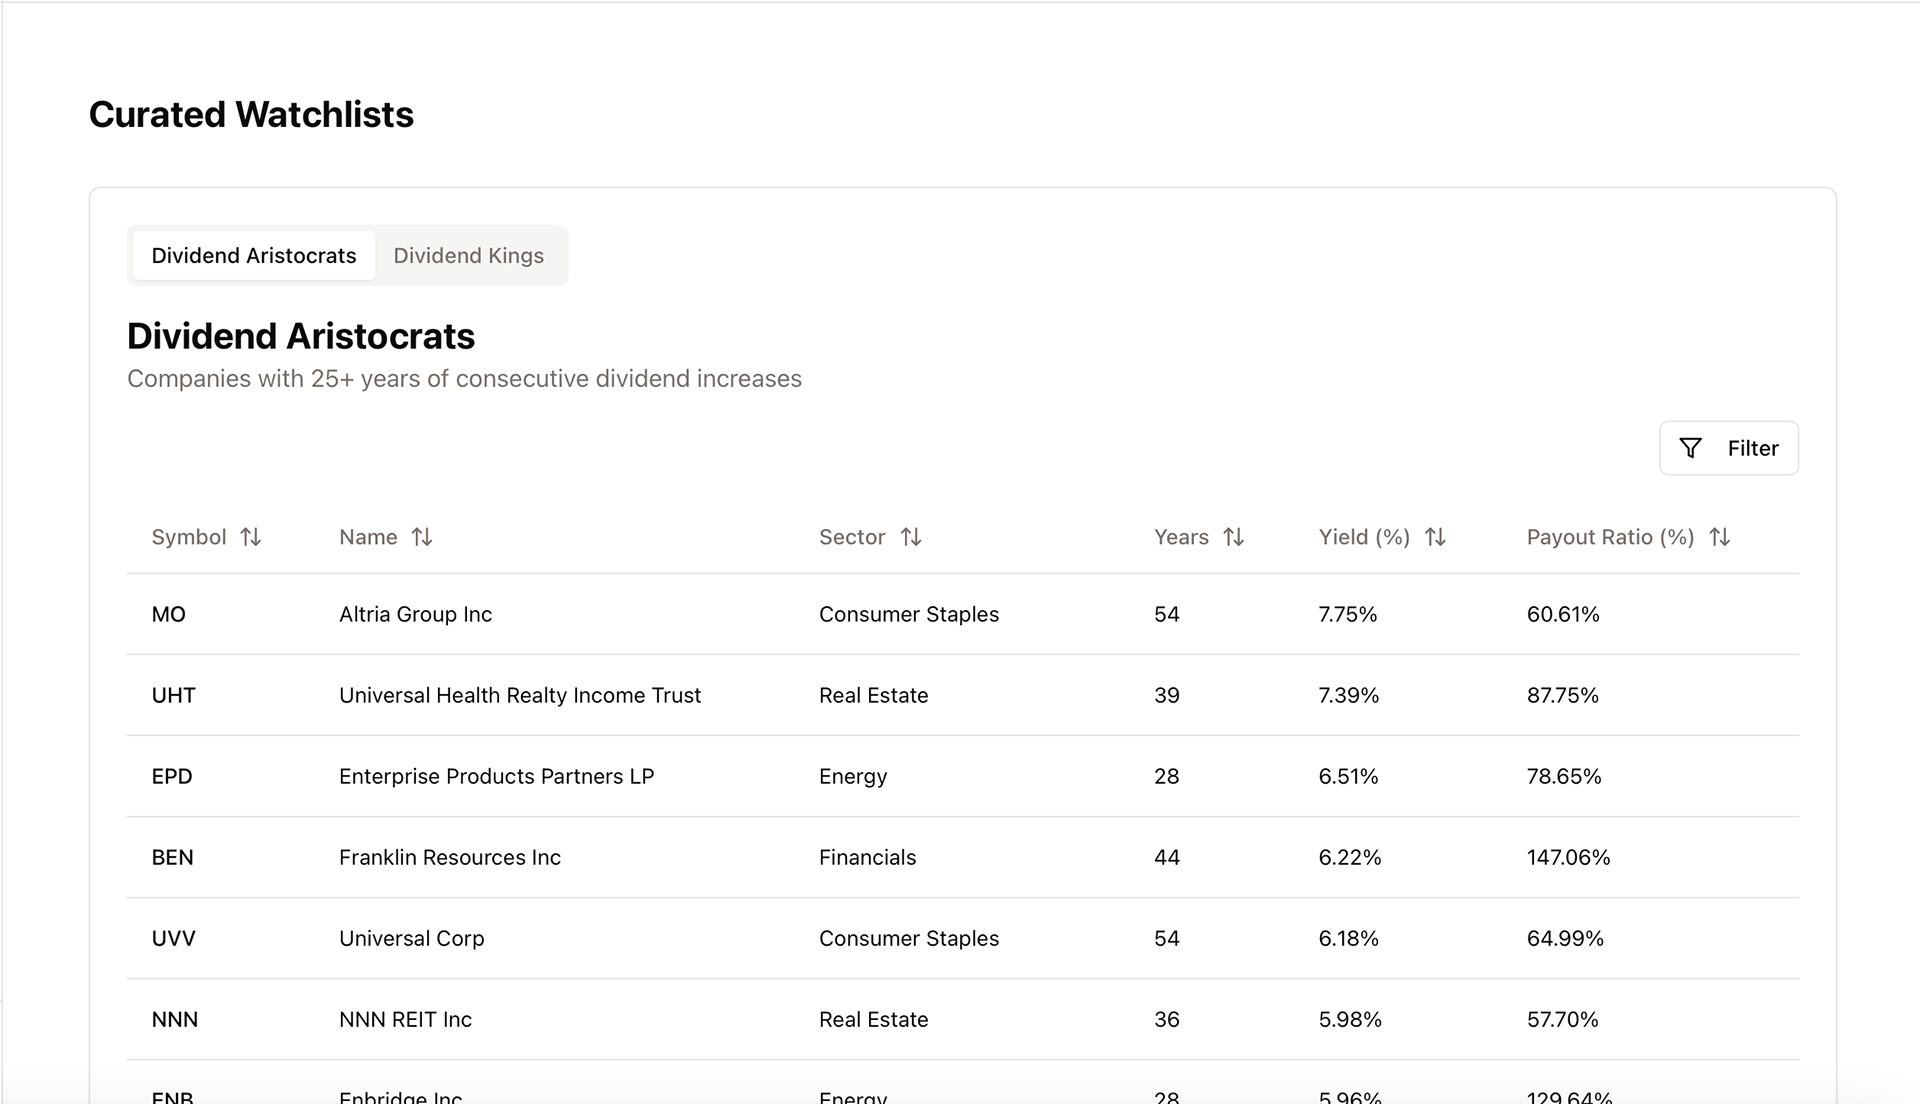The image size is (1920, 1104).
Task: Select the MO symbol cell
Action: [168, 614]
